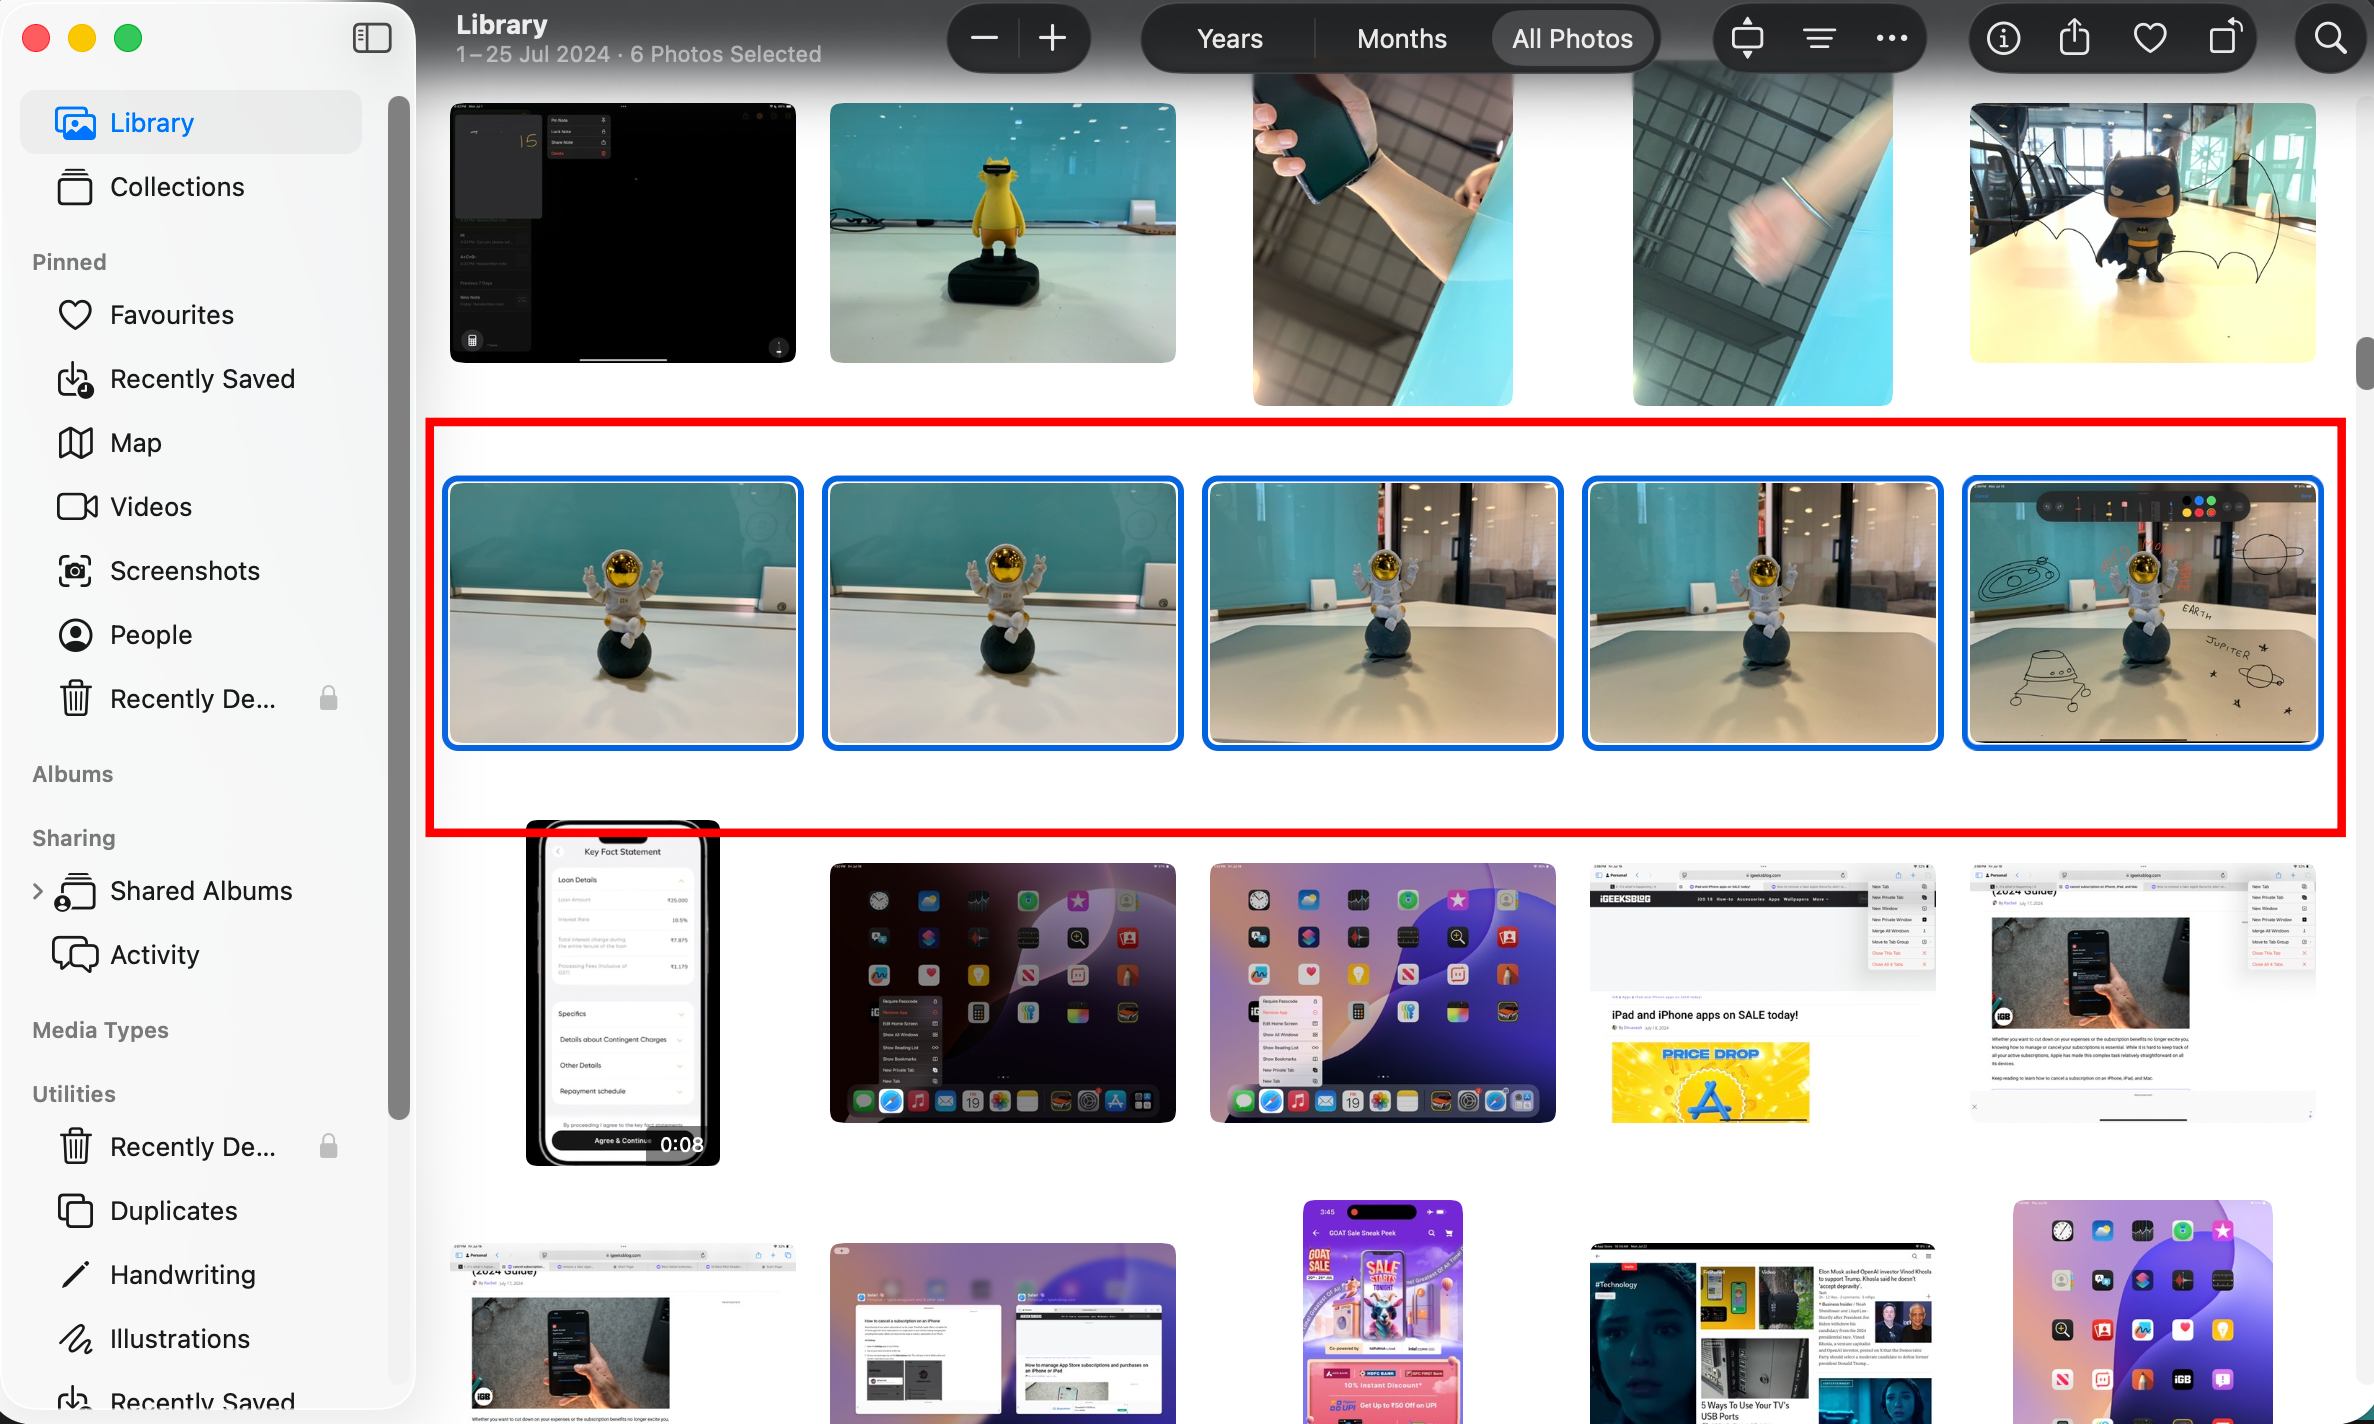Click lock icon beside pinned Recently Deleted
Screen dimensions: 2374x1424
tap(328, 698)
